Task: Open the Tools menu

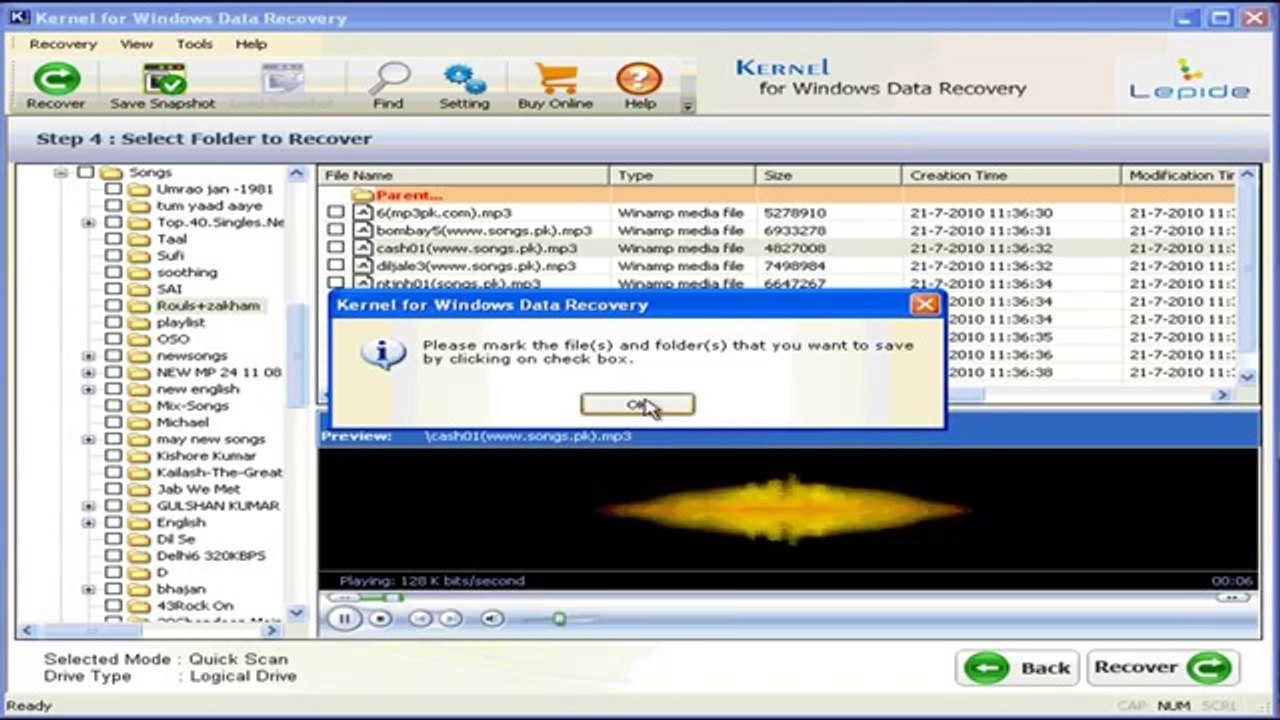Action: pos(194,44)
